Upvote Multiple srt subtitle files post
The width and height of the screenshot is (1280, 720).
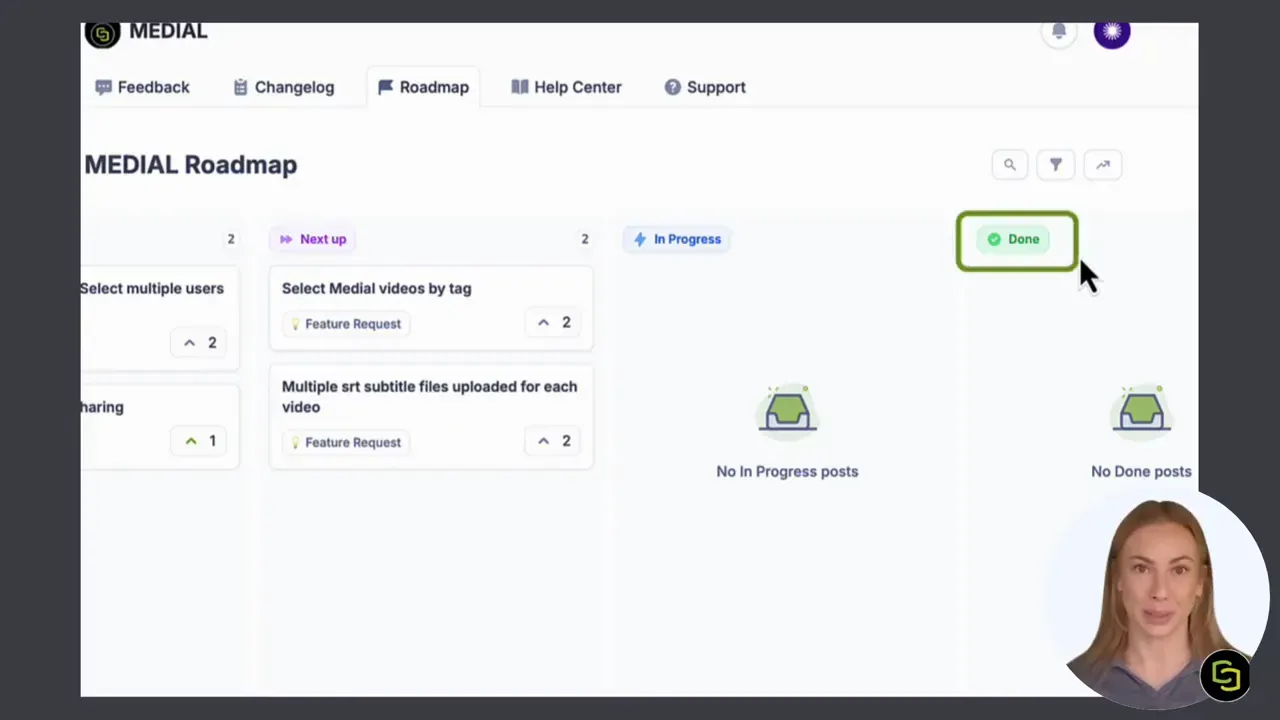(x=553, y=441)
